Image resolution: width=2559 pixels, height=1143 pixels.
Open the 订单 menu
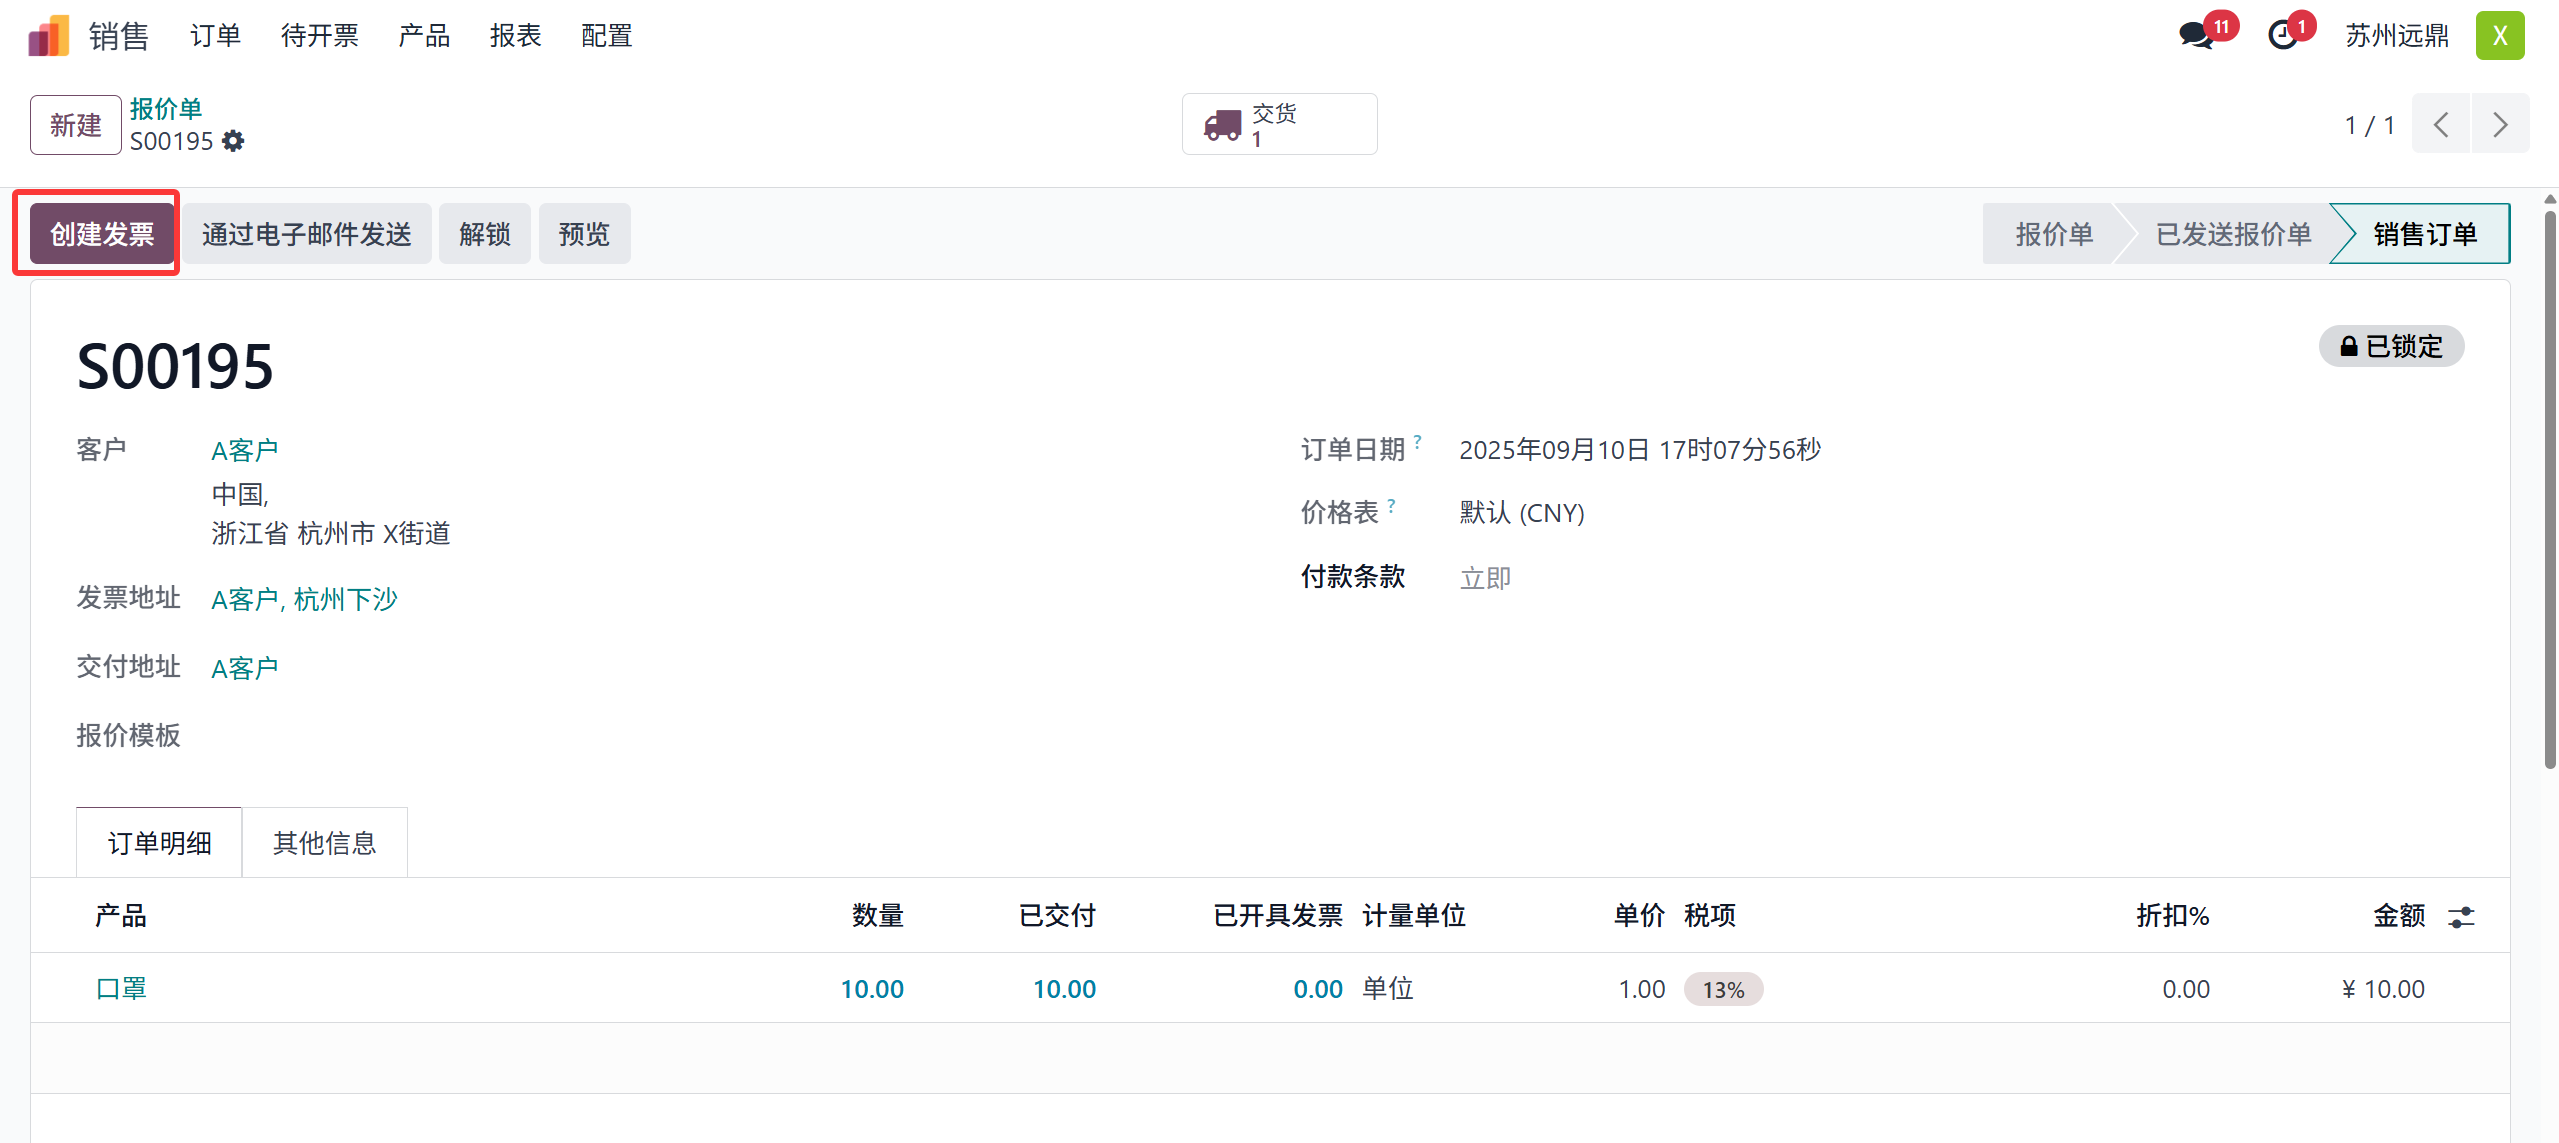point(216,36)
